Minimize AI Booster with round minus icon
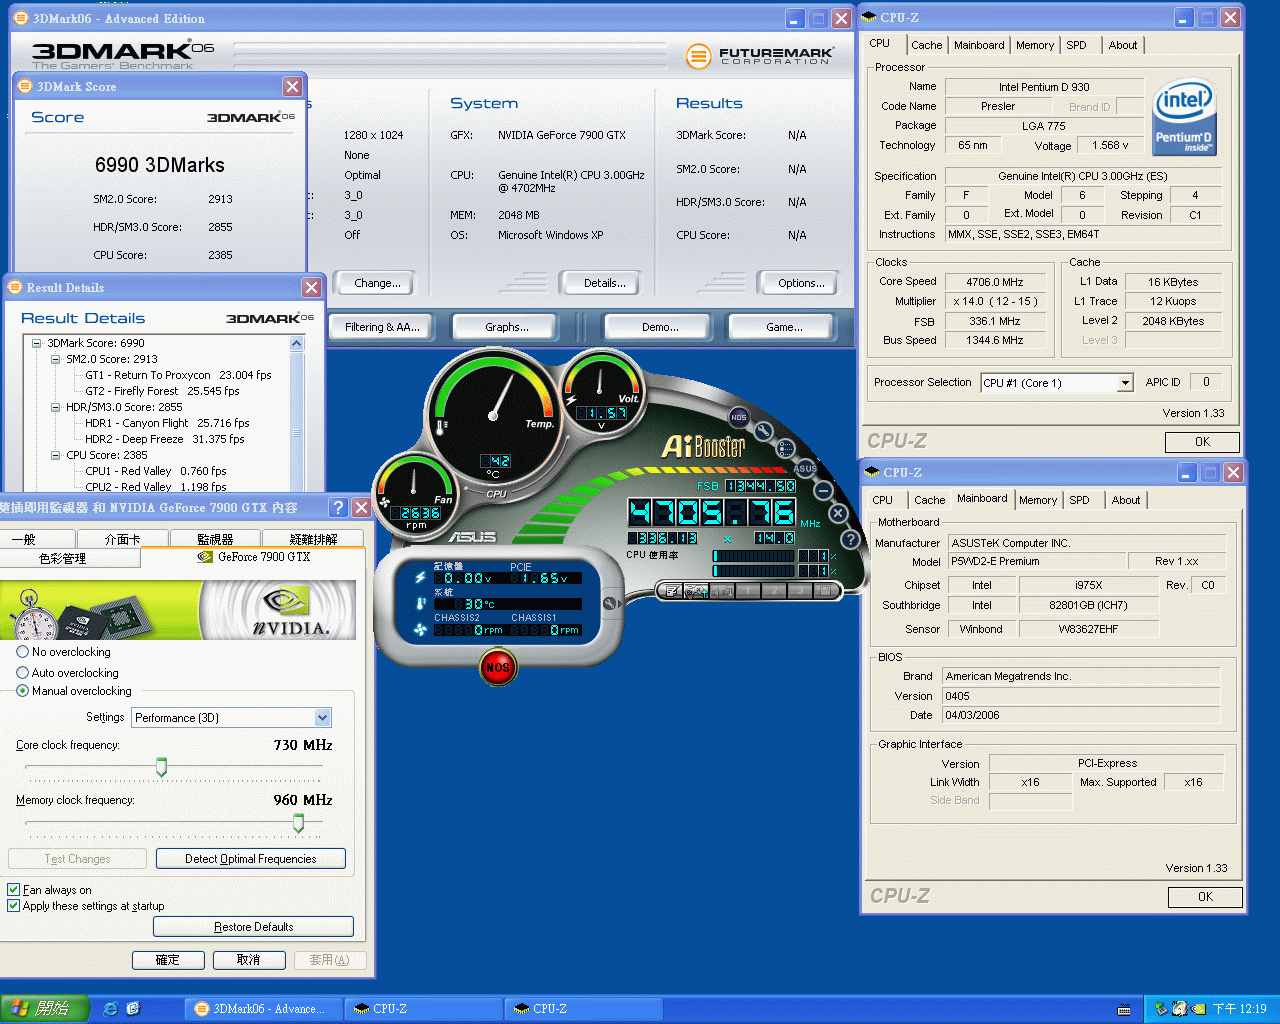This screenshot has width=1280, height=1024. click(x=823, y=490)
